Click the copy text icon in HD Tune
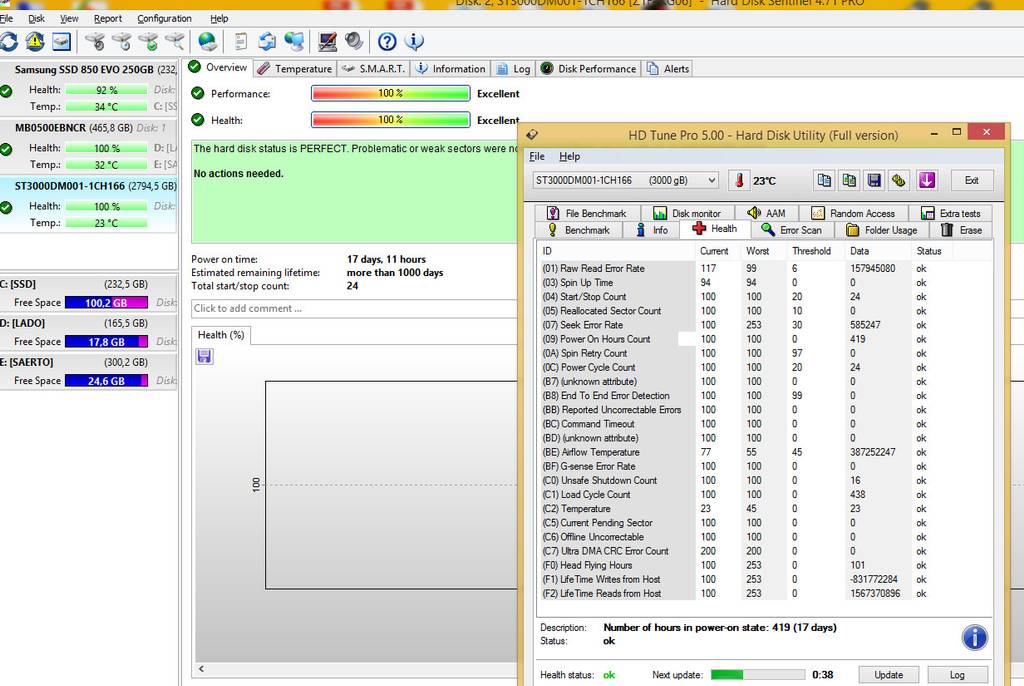Screen dimensions: 1024x686 [825, 180]
